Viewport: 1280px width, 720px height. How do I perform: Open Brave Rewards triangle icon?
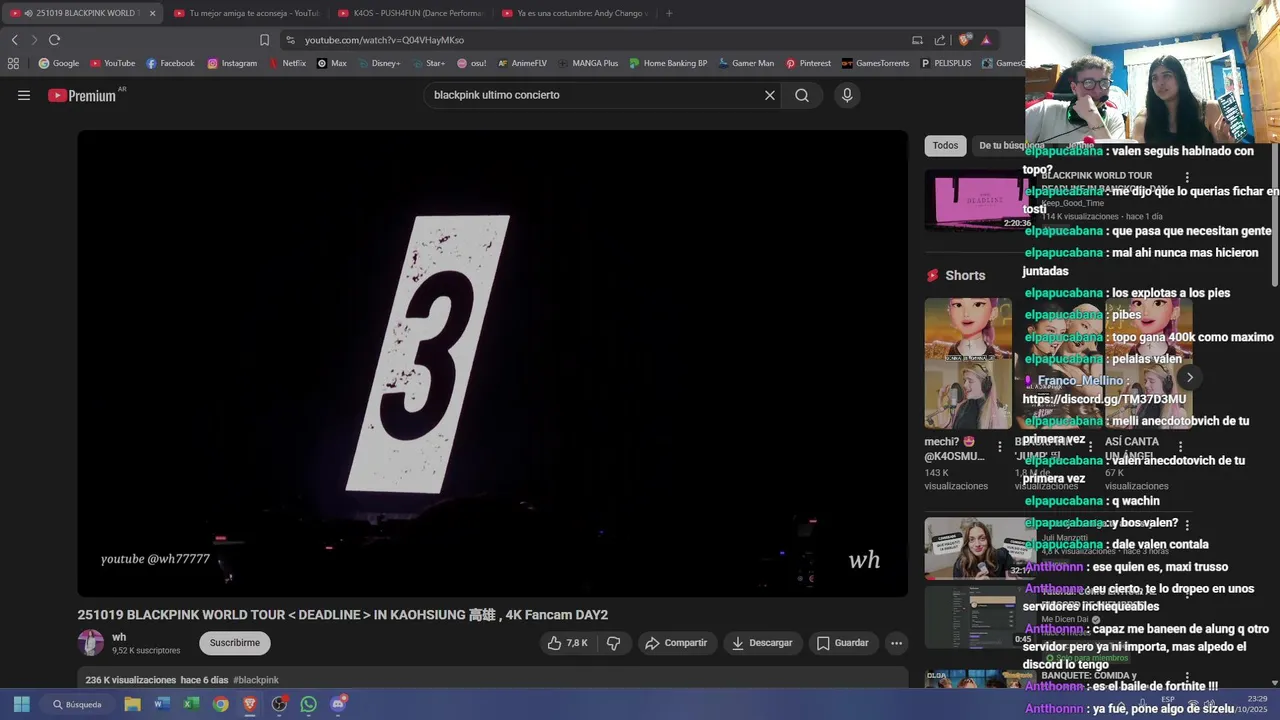[x=986, y=40]
